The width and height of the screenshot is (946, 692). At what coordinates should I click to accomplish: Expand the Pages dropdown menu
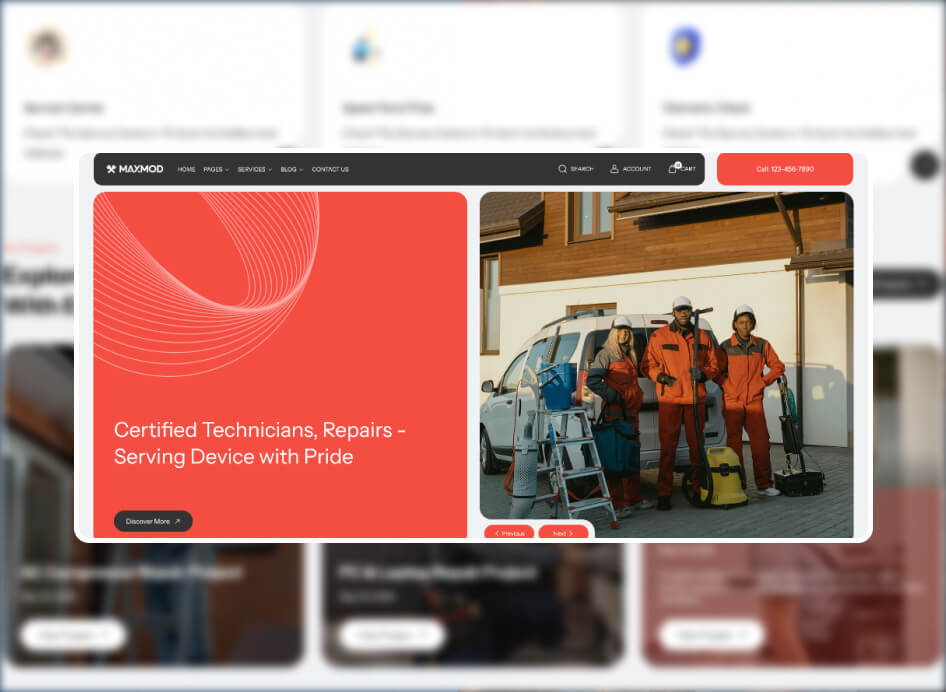216,169
